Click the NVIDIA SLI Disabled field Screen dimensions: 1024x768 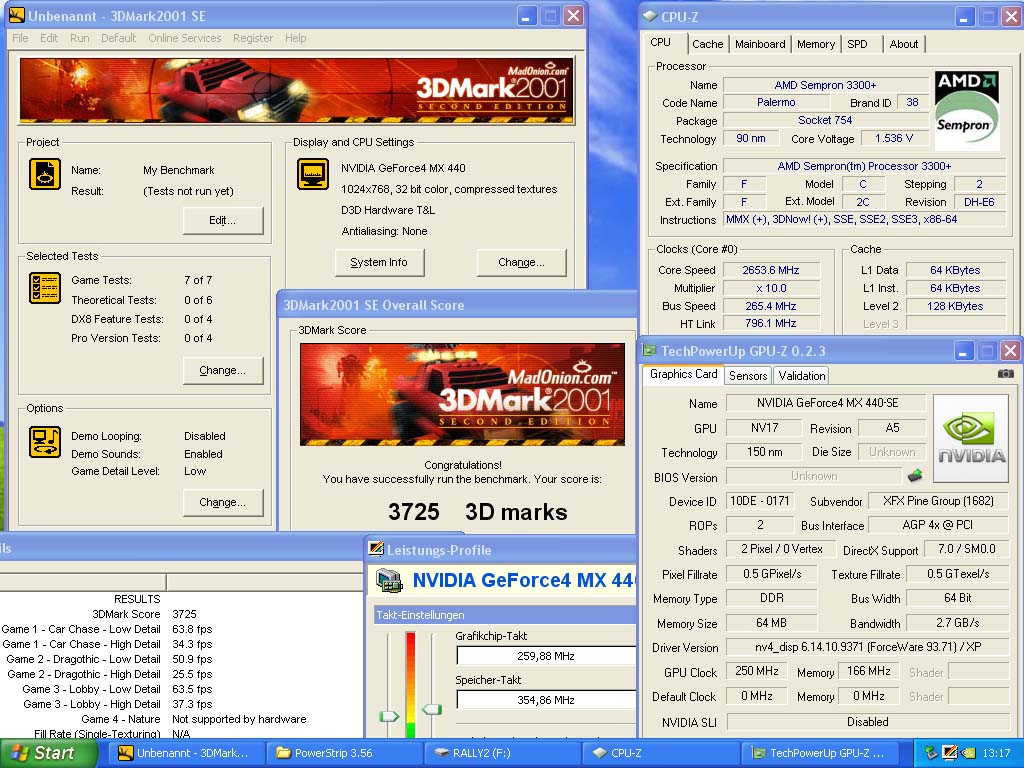tap(868, 722)
